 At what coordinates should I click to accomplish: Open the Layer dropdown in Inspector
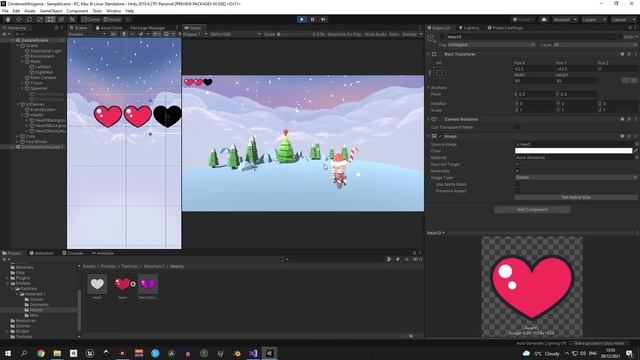point(595,45)
